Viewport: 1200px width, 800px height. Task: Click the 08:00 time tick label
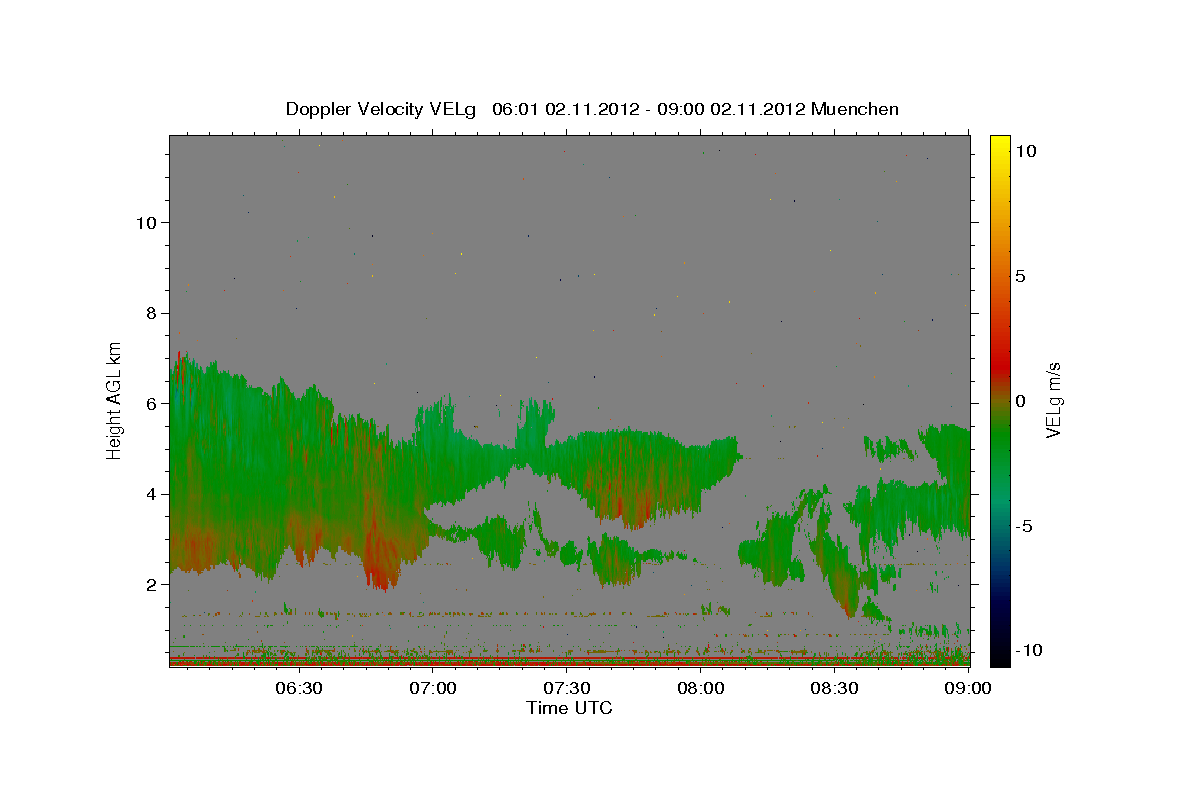pos(701,688)
